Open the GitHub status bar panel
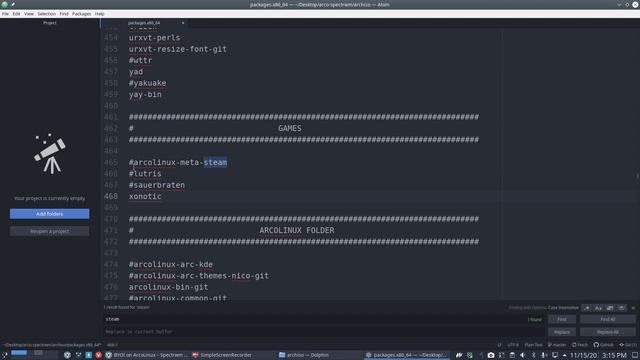This screenshot has height=360, width=640. point(604,345)
